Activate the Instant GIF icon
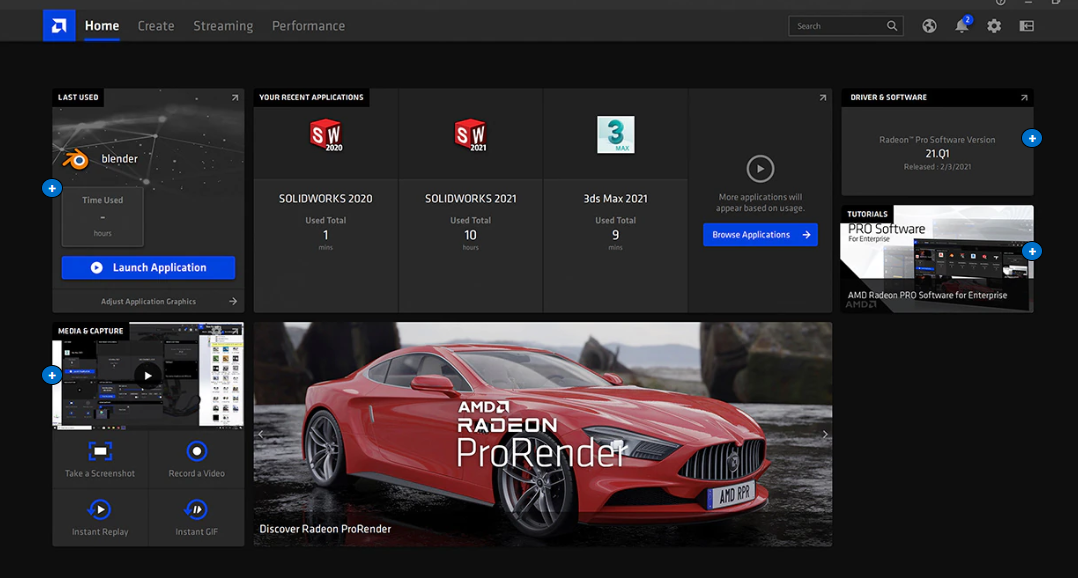The height and width of the screenshot is (578, 1078). [197, 510]
